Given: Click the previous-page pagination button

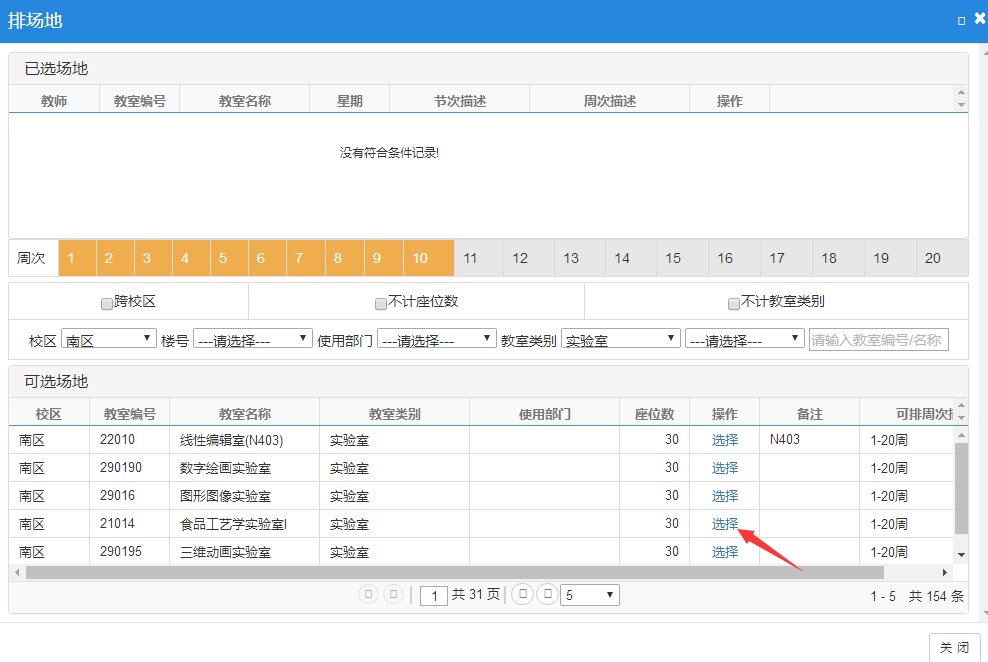Looking at the screenshot, I should tap(394, 594).
